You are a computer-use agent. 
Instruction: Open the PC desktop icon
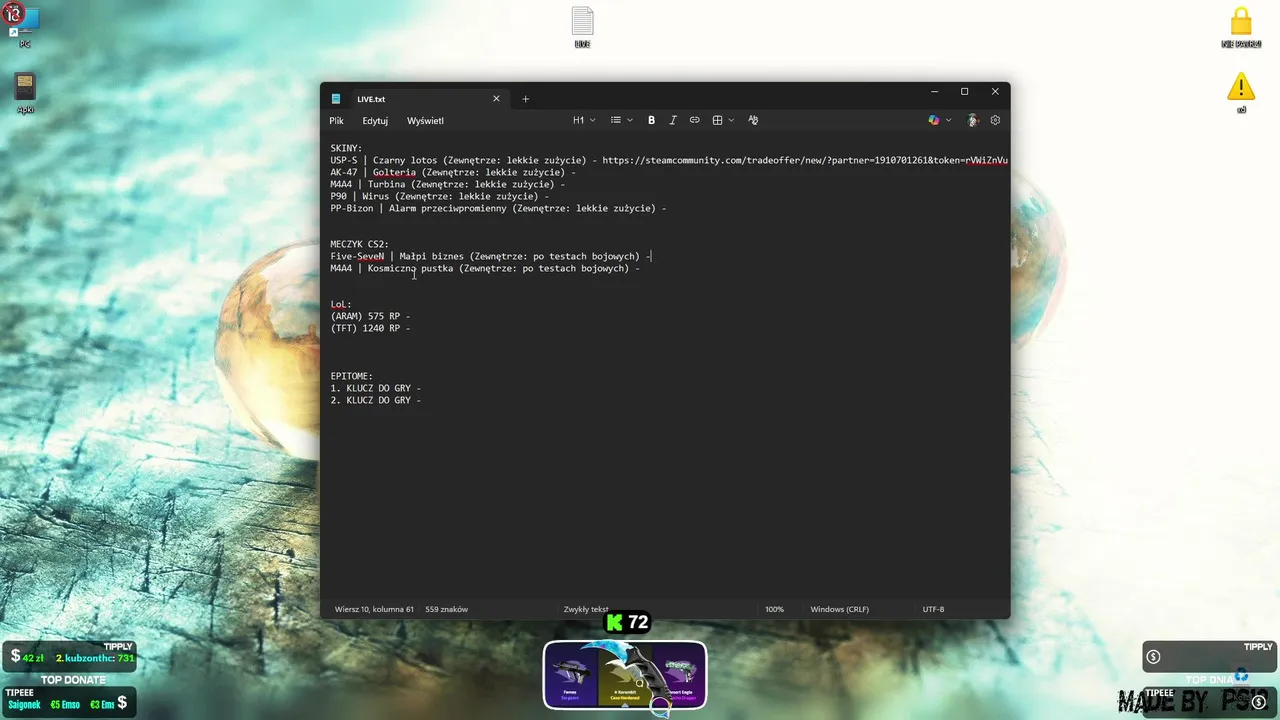(x=25, y=25)
